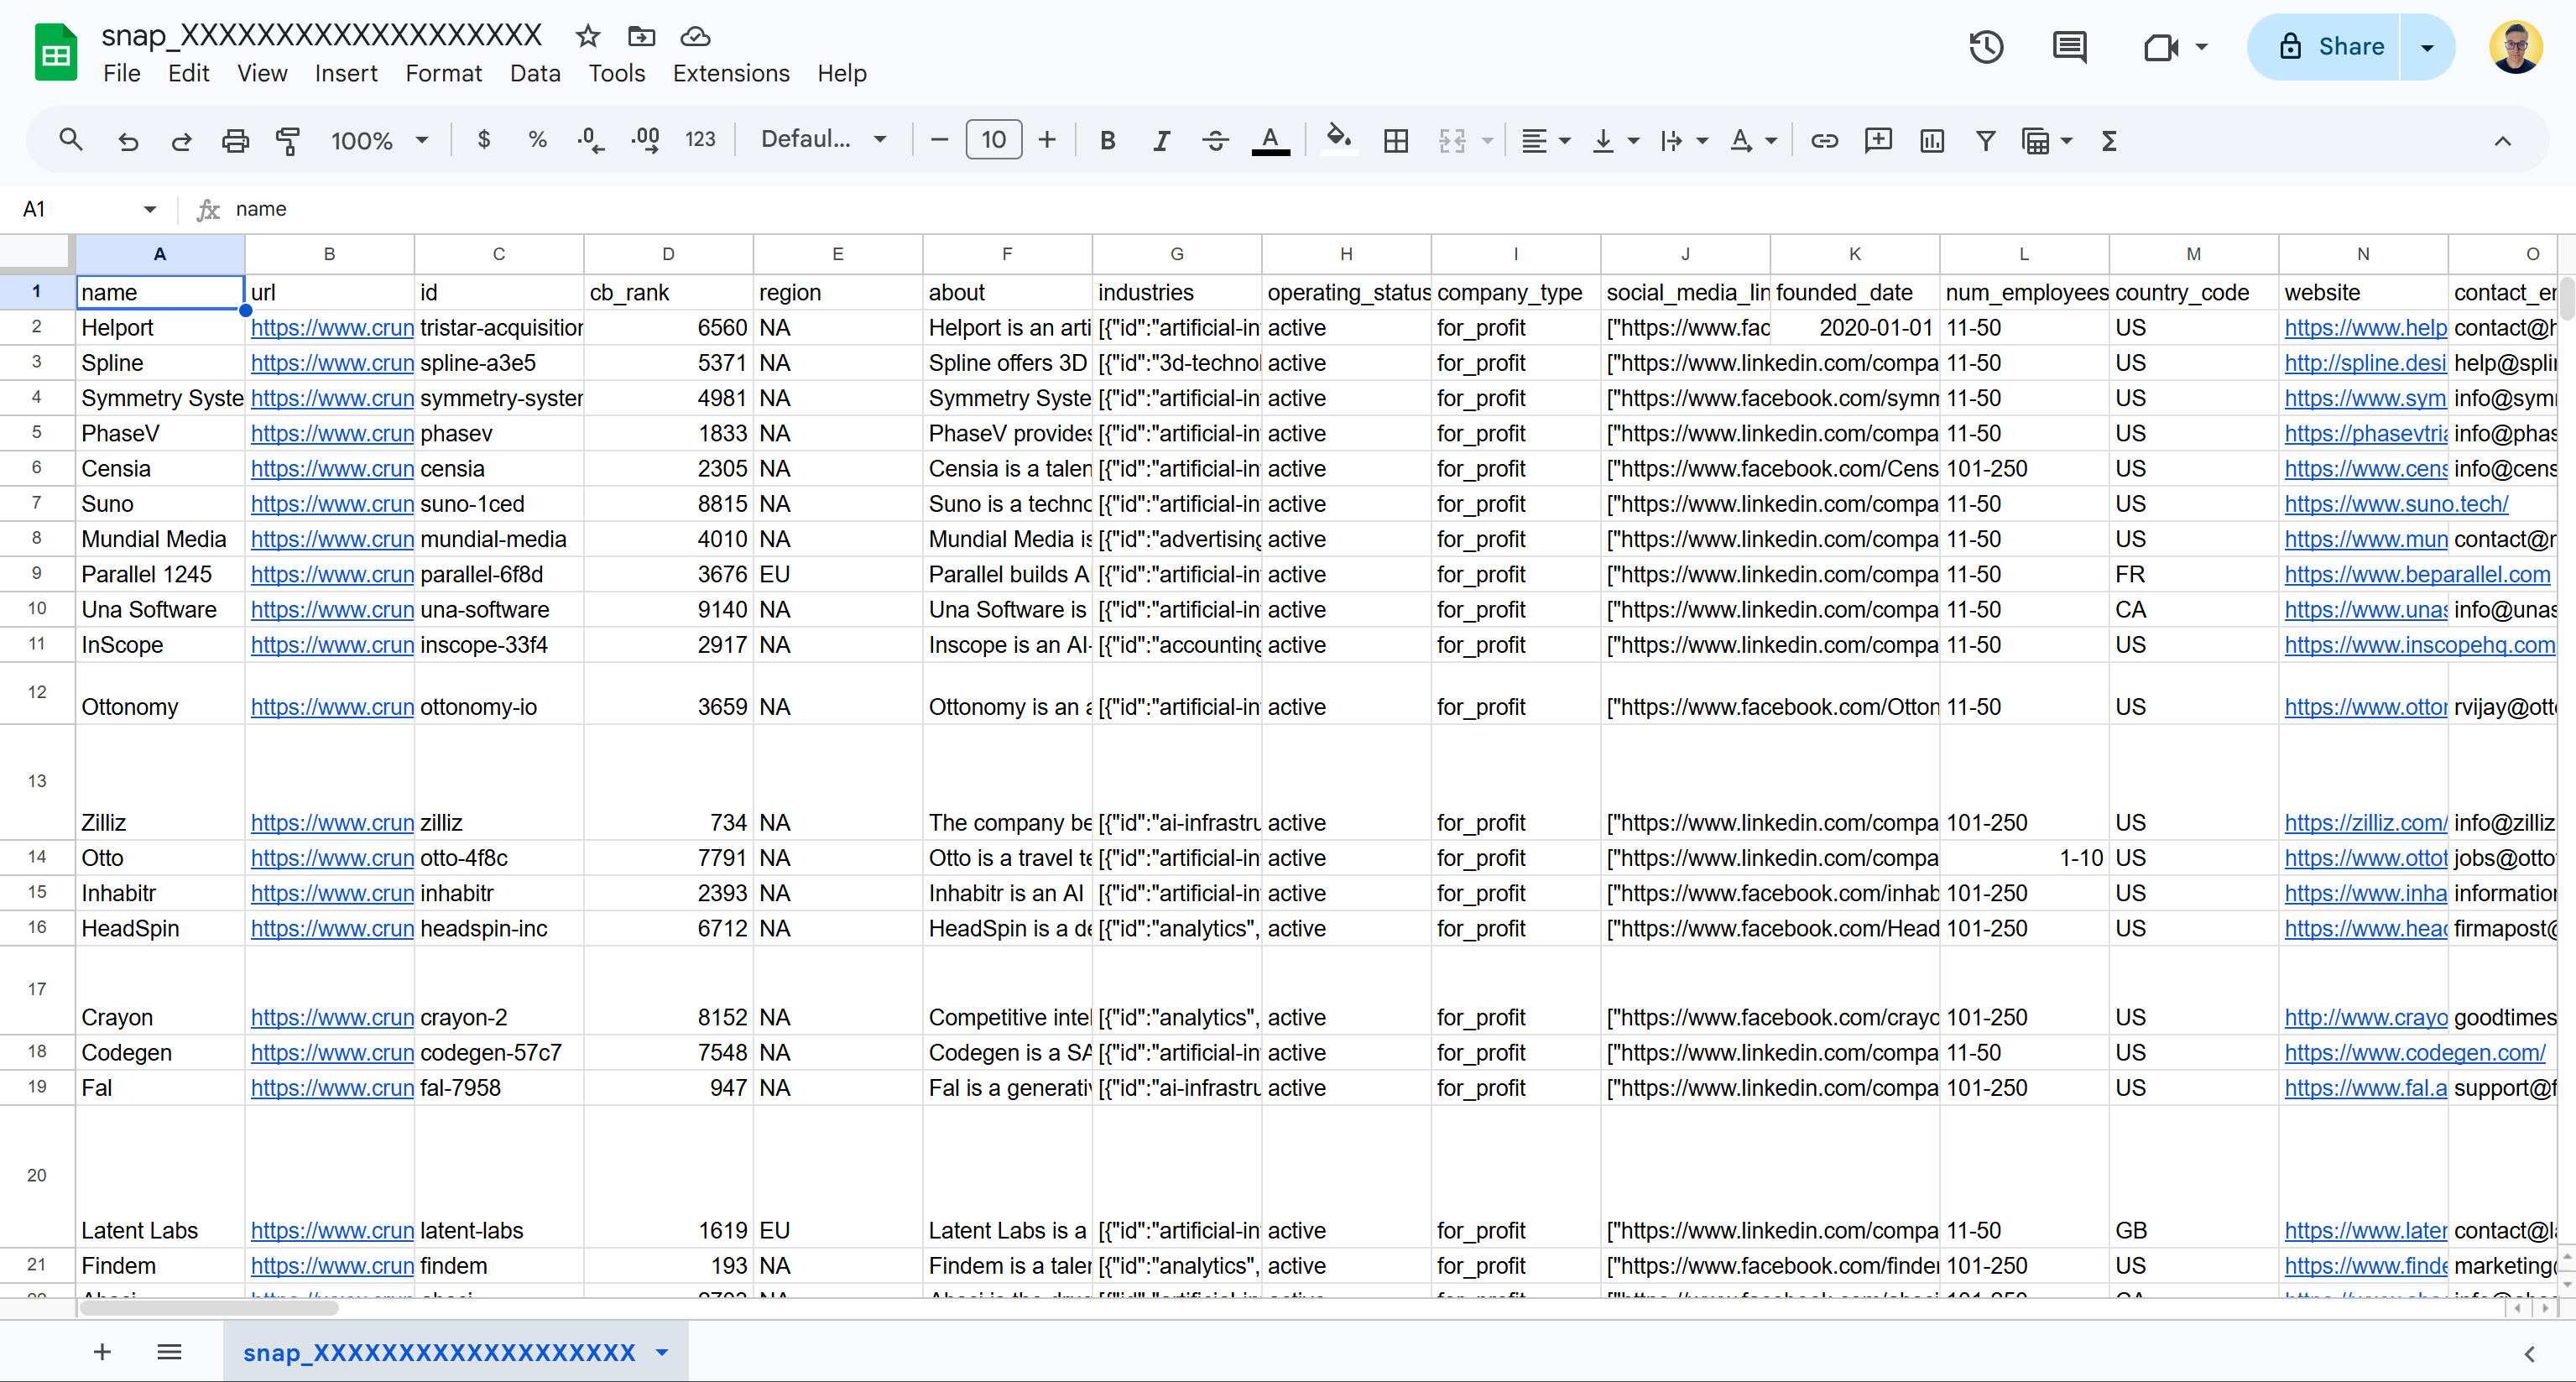Open the zoom level dropdown
The height and width of the screenshot is (1382, 2576).
pyautogui.click(x=379, y=140)
